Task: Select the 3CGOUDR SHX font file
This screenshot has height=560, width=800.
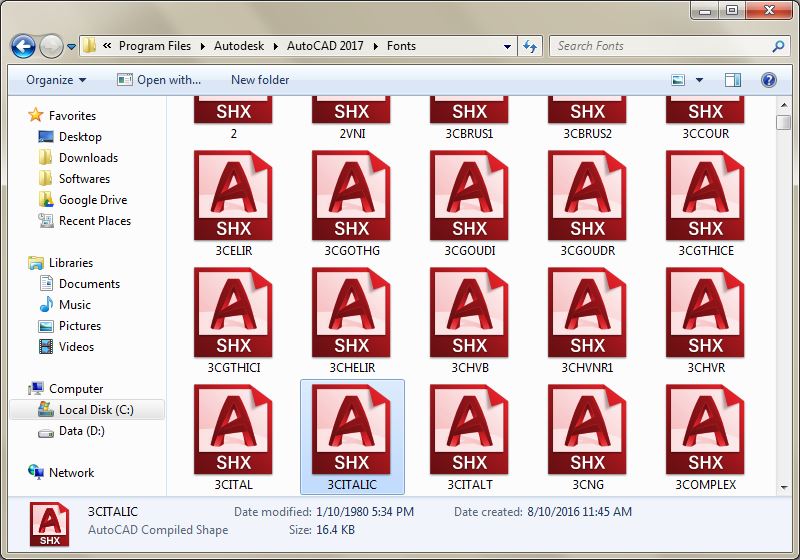Action: pyautogui.click(x=587, y=203)
